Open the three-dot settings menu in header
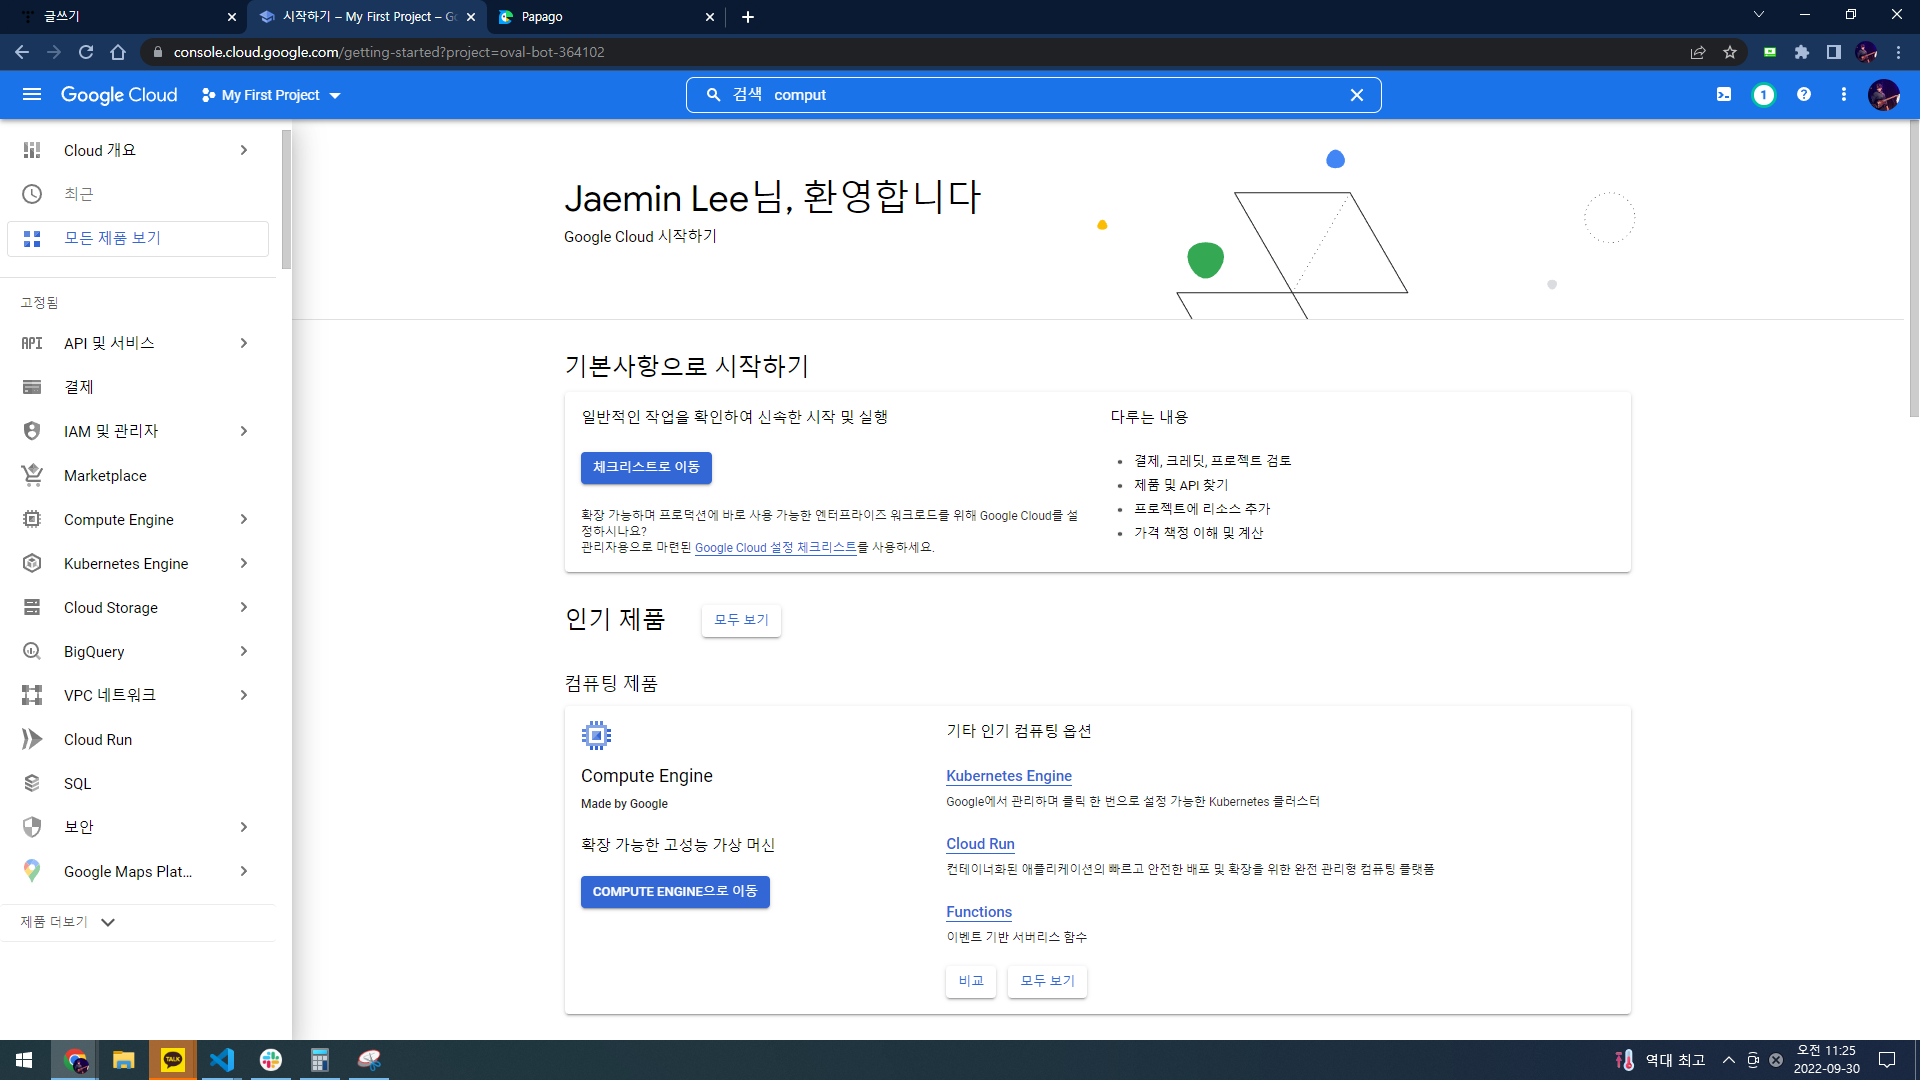Image resolution: width=1920 pixels, height=1080 pixels. point(1844,95)
